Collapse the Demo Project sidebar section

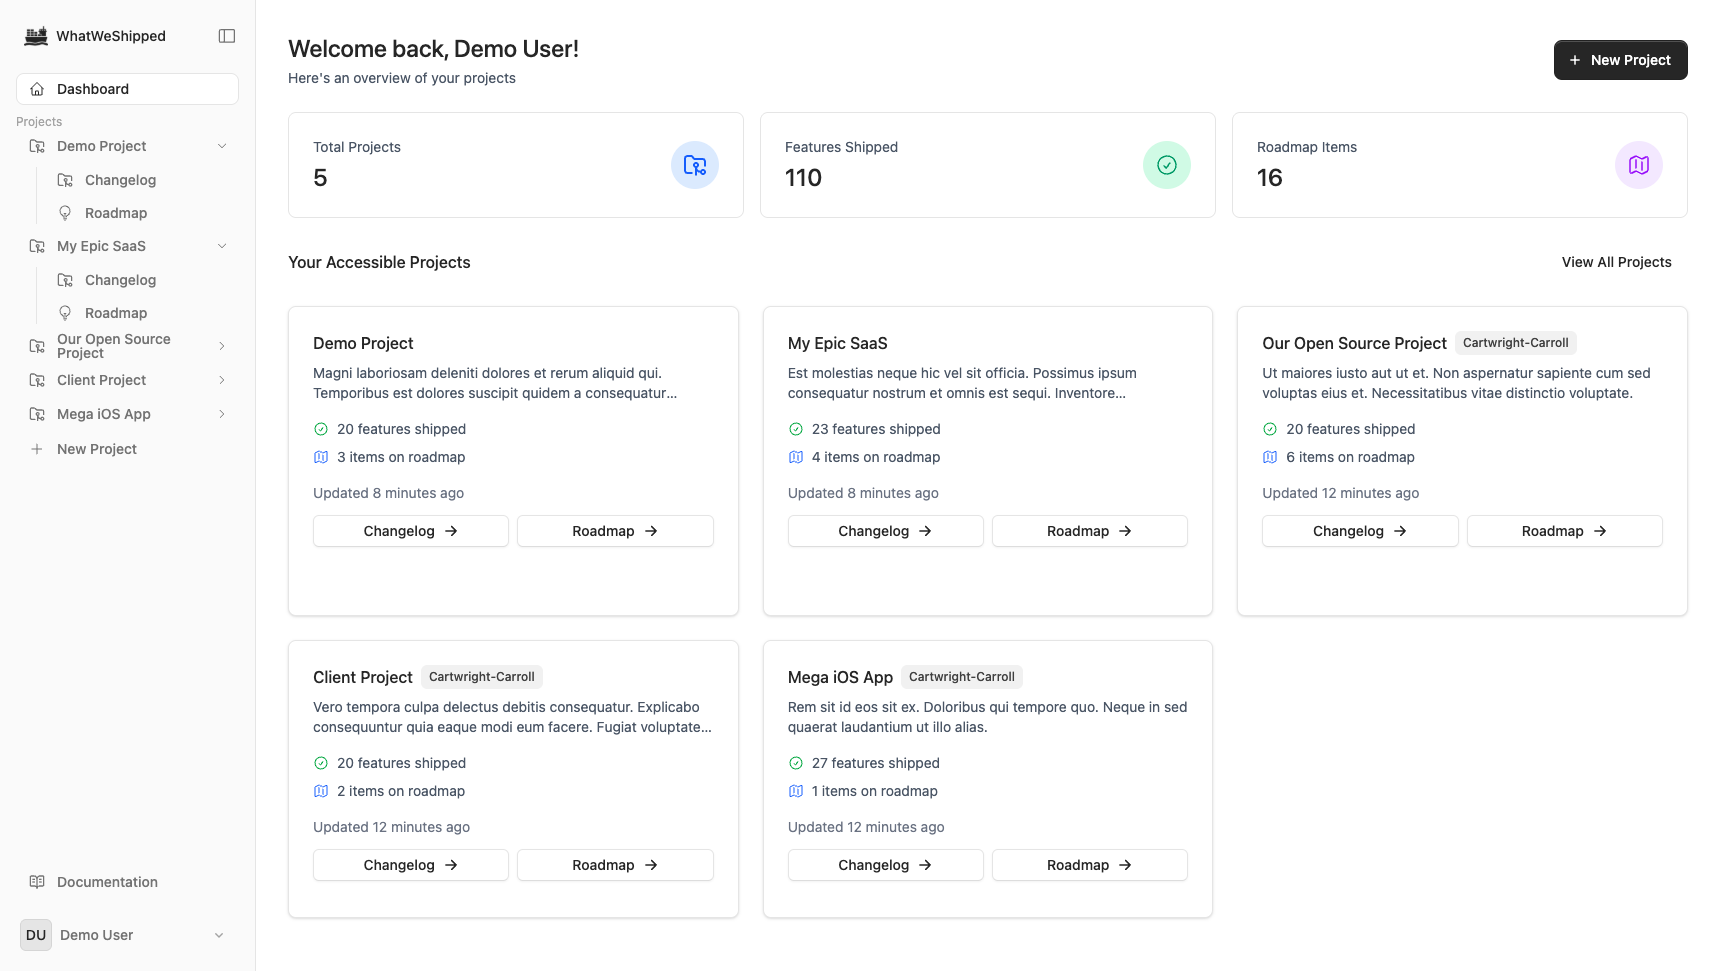tap(222, 146)
